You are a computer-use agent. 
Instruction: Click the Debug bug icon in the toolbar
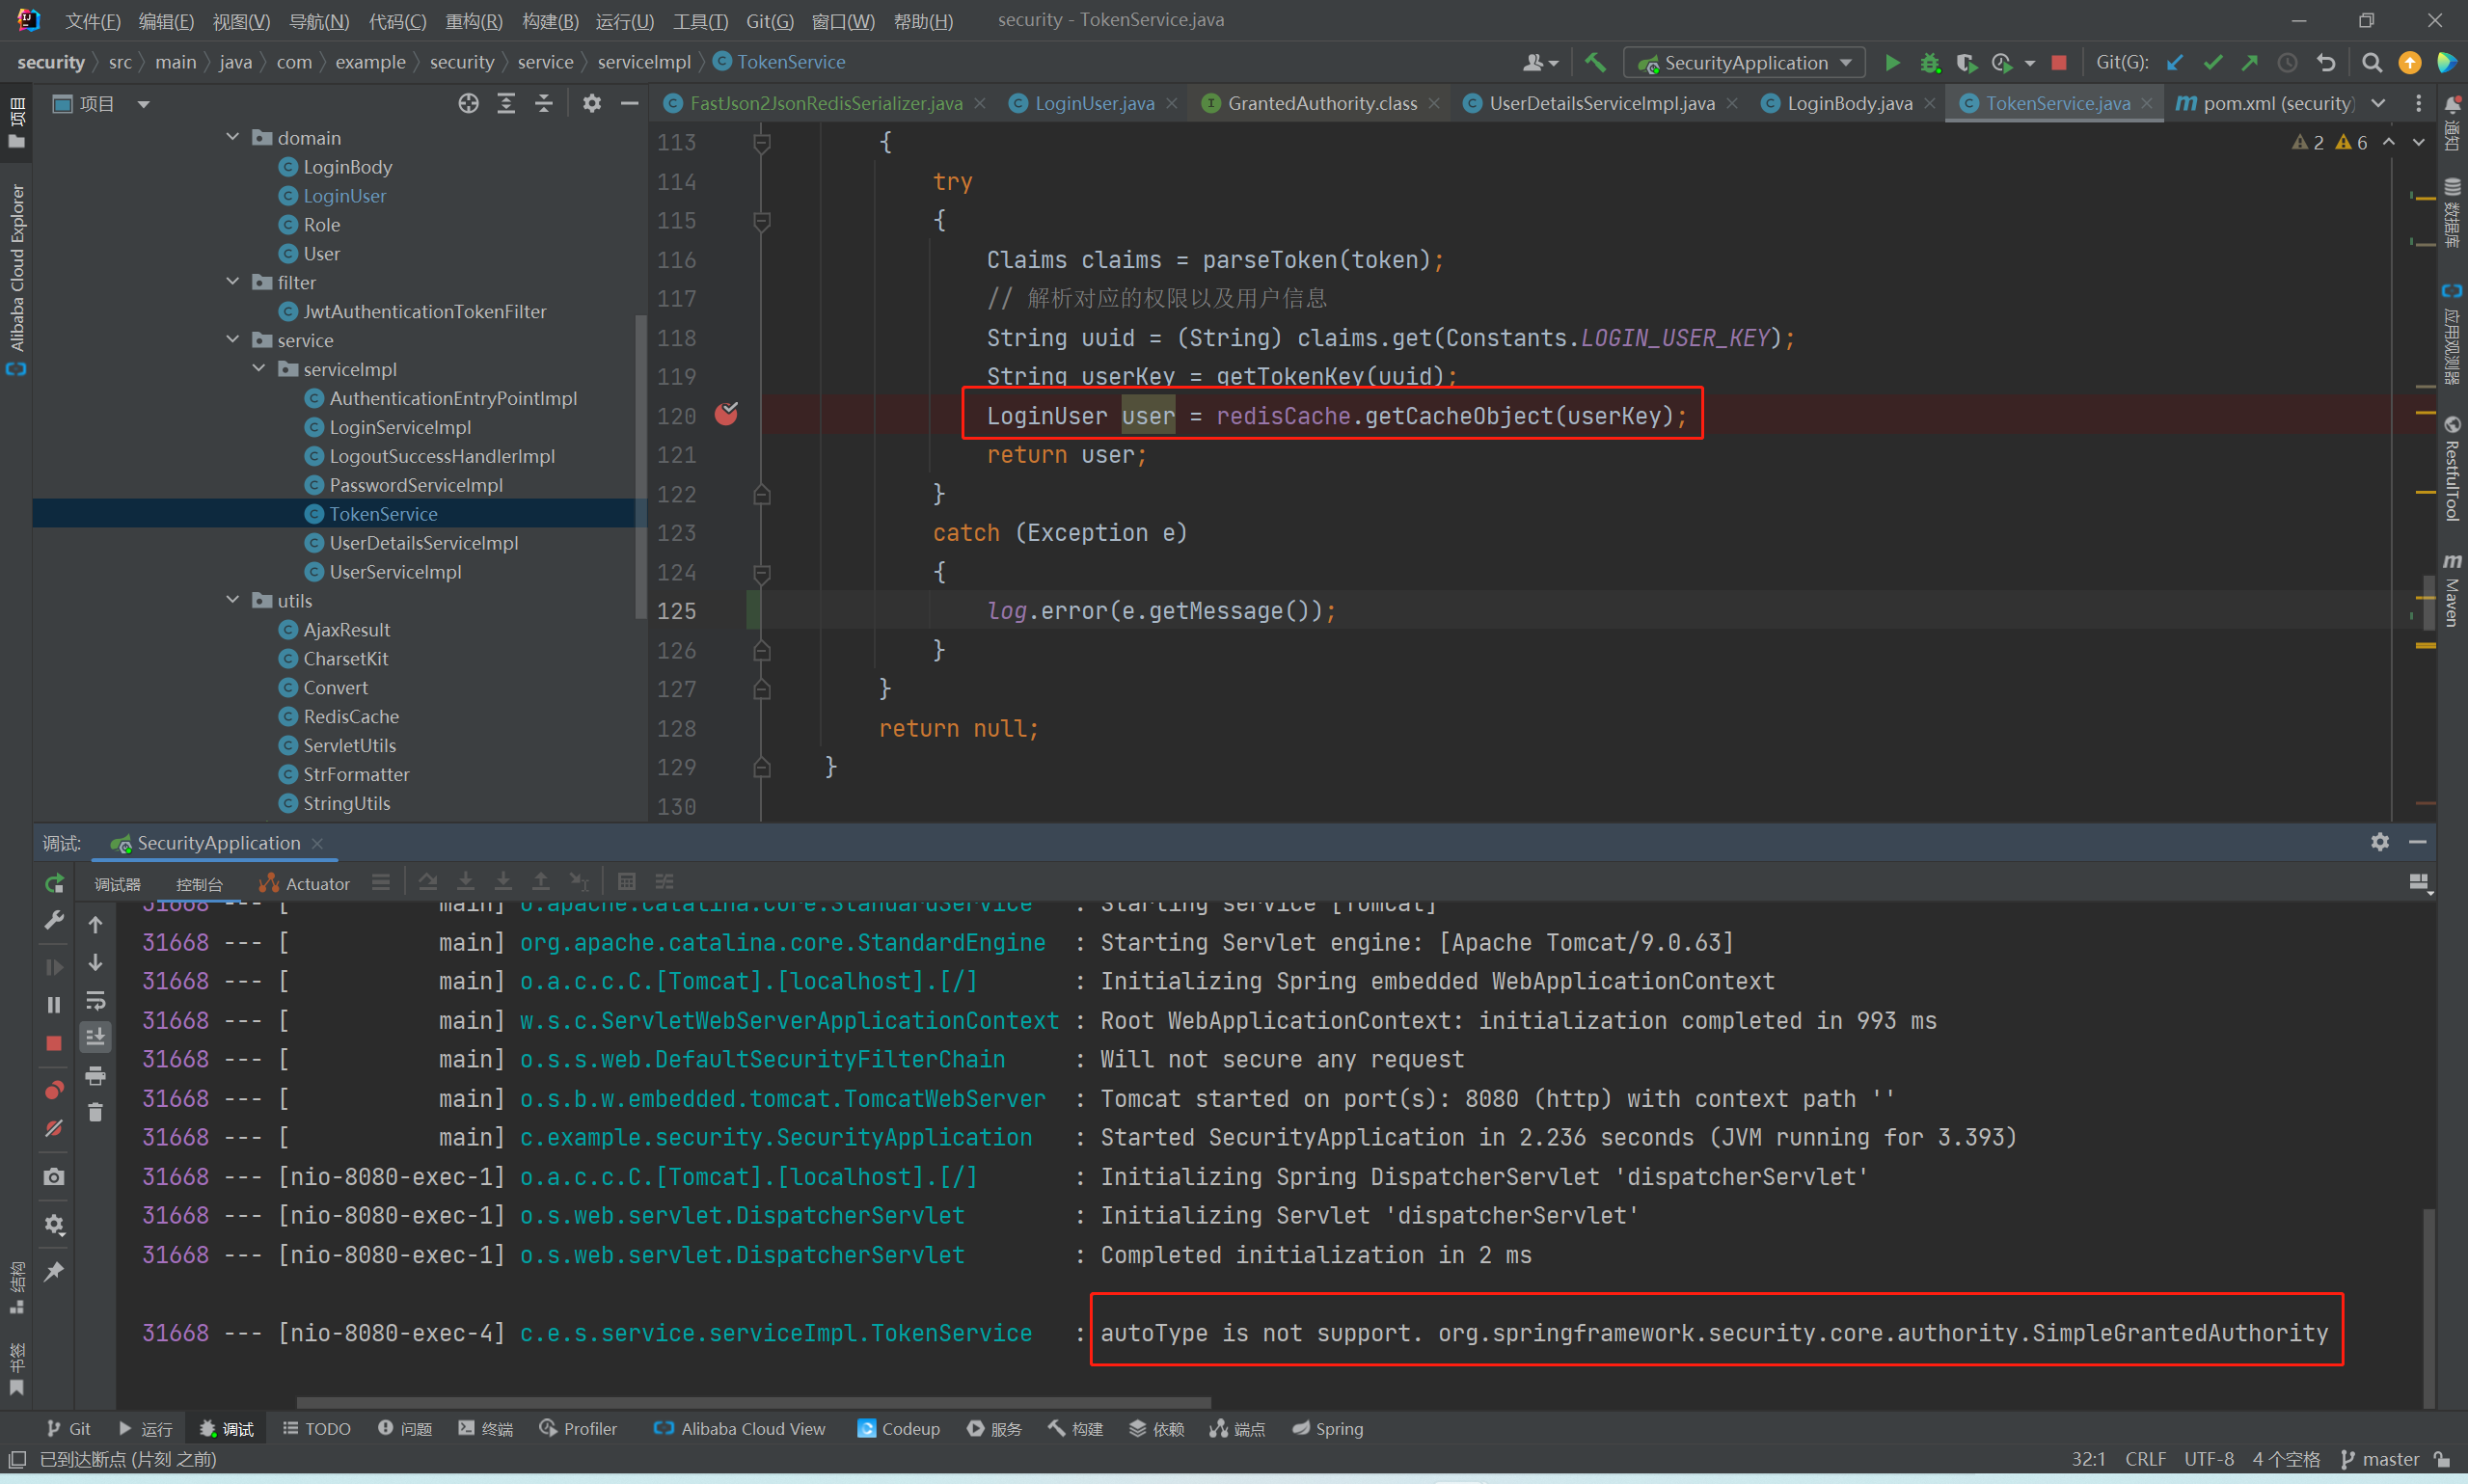coord(1930,63)
